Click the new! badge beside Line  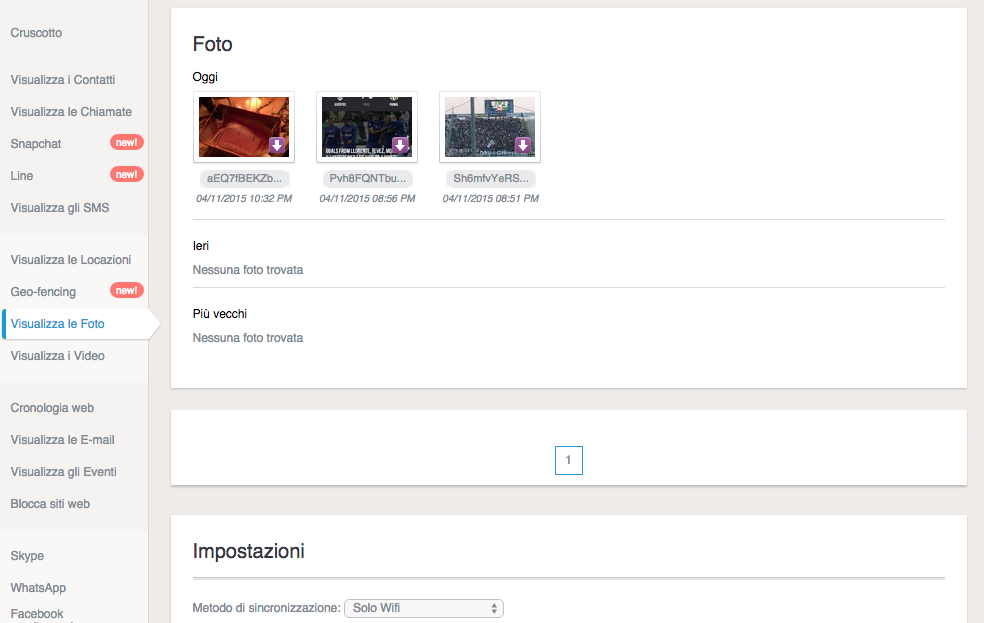(x=127, y=175)
